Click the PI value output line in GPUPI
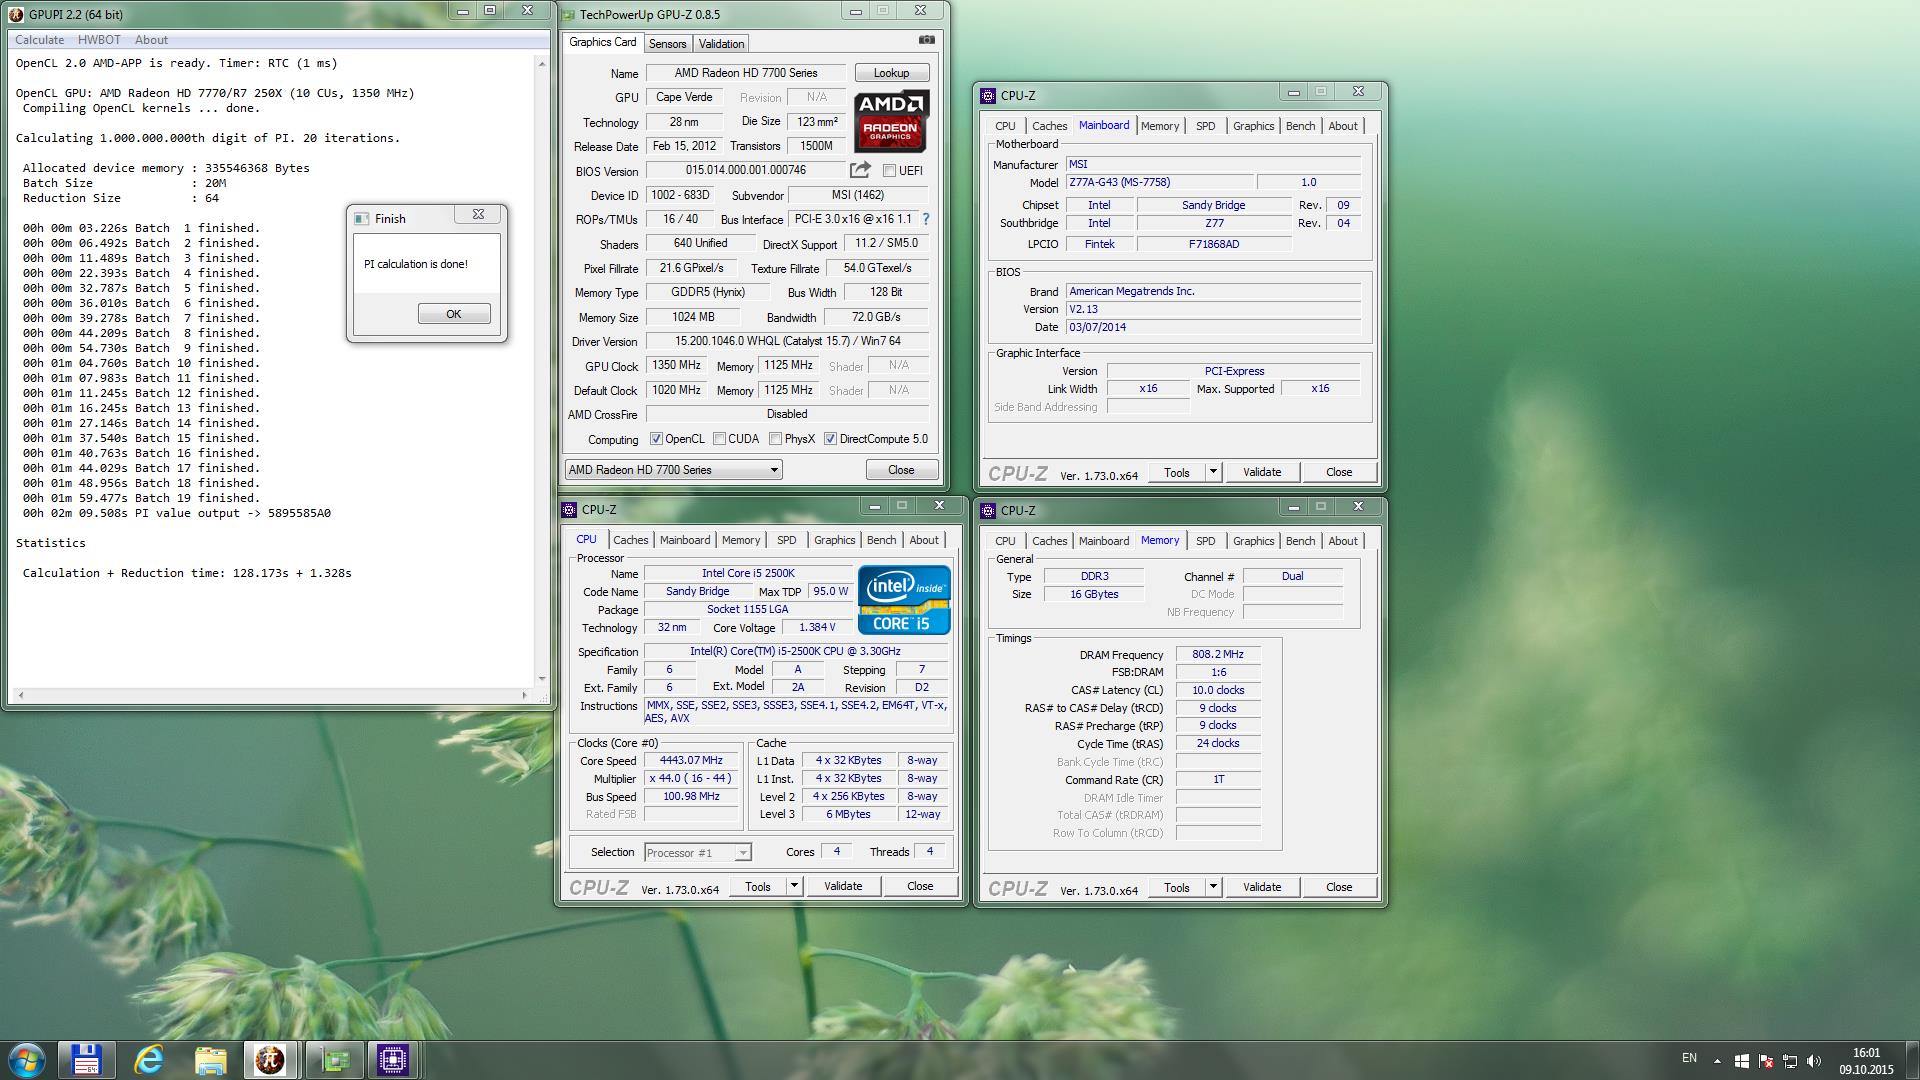This screenshot has width=1920, height=1080. pyautogui.click(x=177, y=513)
